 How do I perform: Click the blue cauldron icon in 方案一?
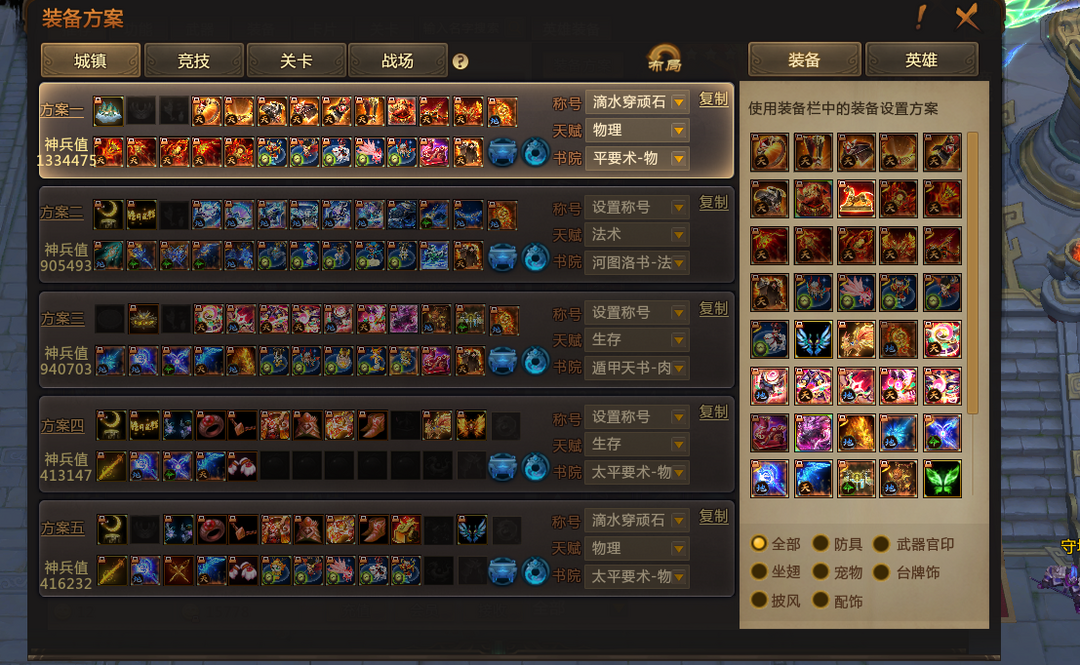(x=502, y=153)
